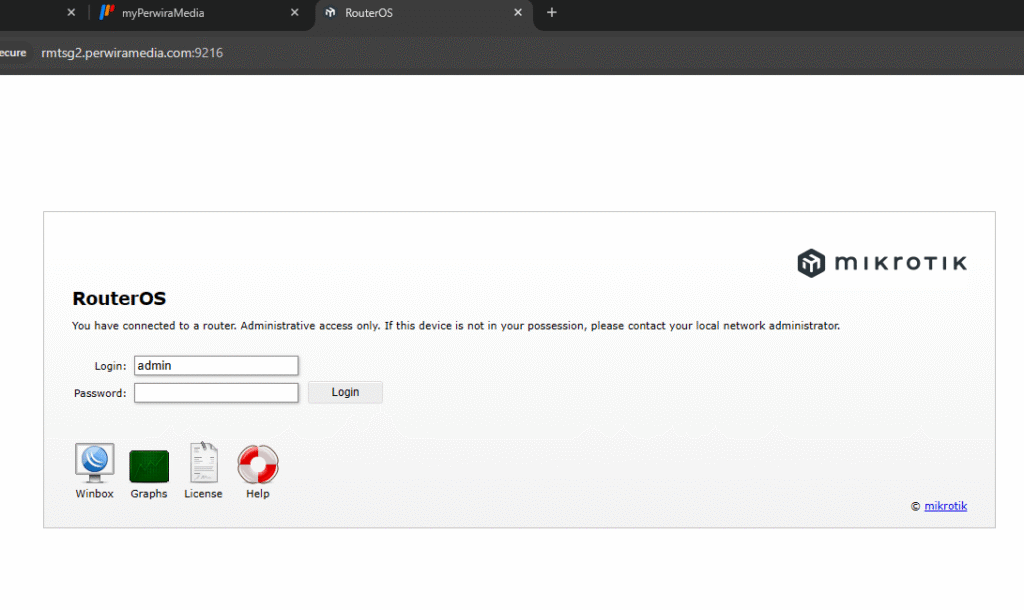1024x610 pixels.
Task: Click the administrative access notice text
Action: [x=456, y=326]
